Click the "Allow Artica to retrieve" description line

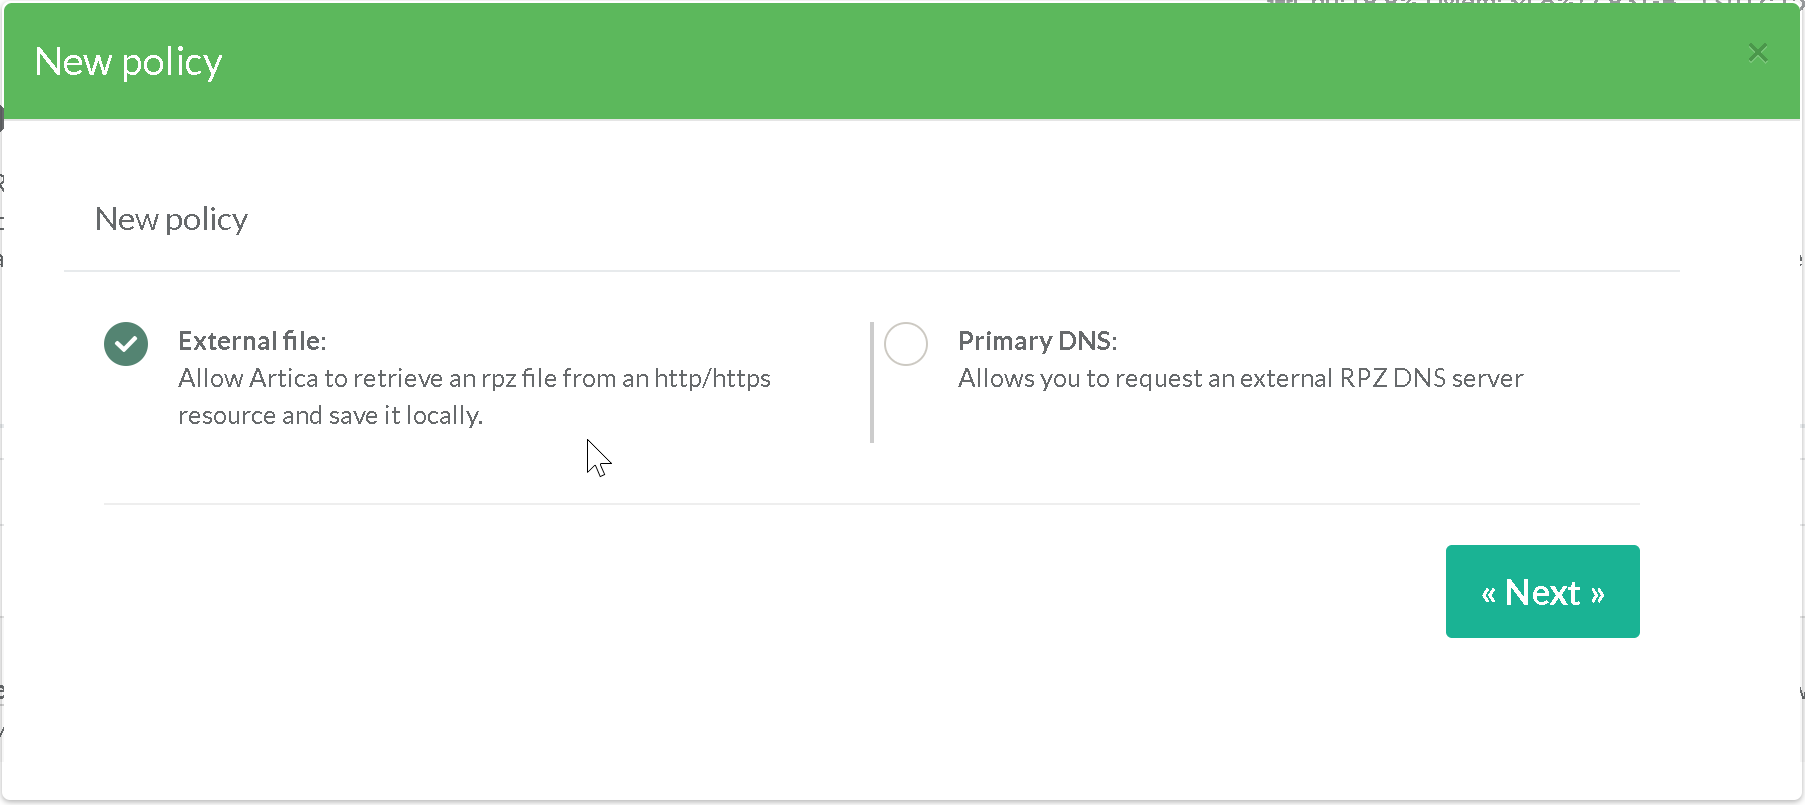point(474,378)
